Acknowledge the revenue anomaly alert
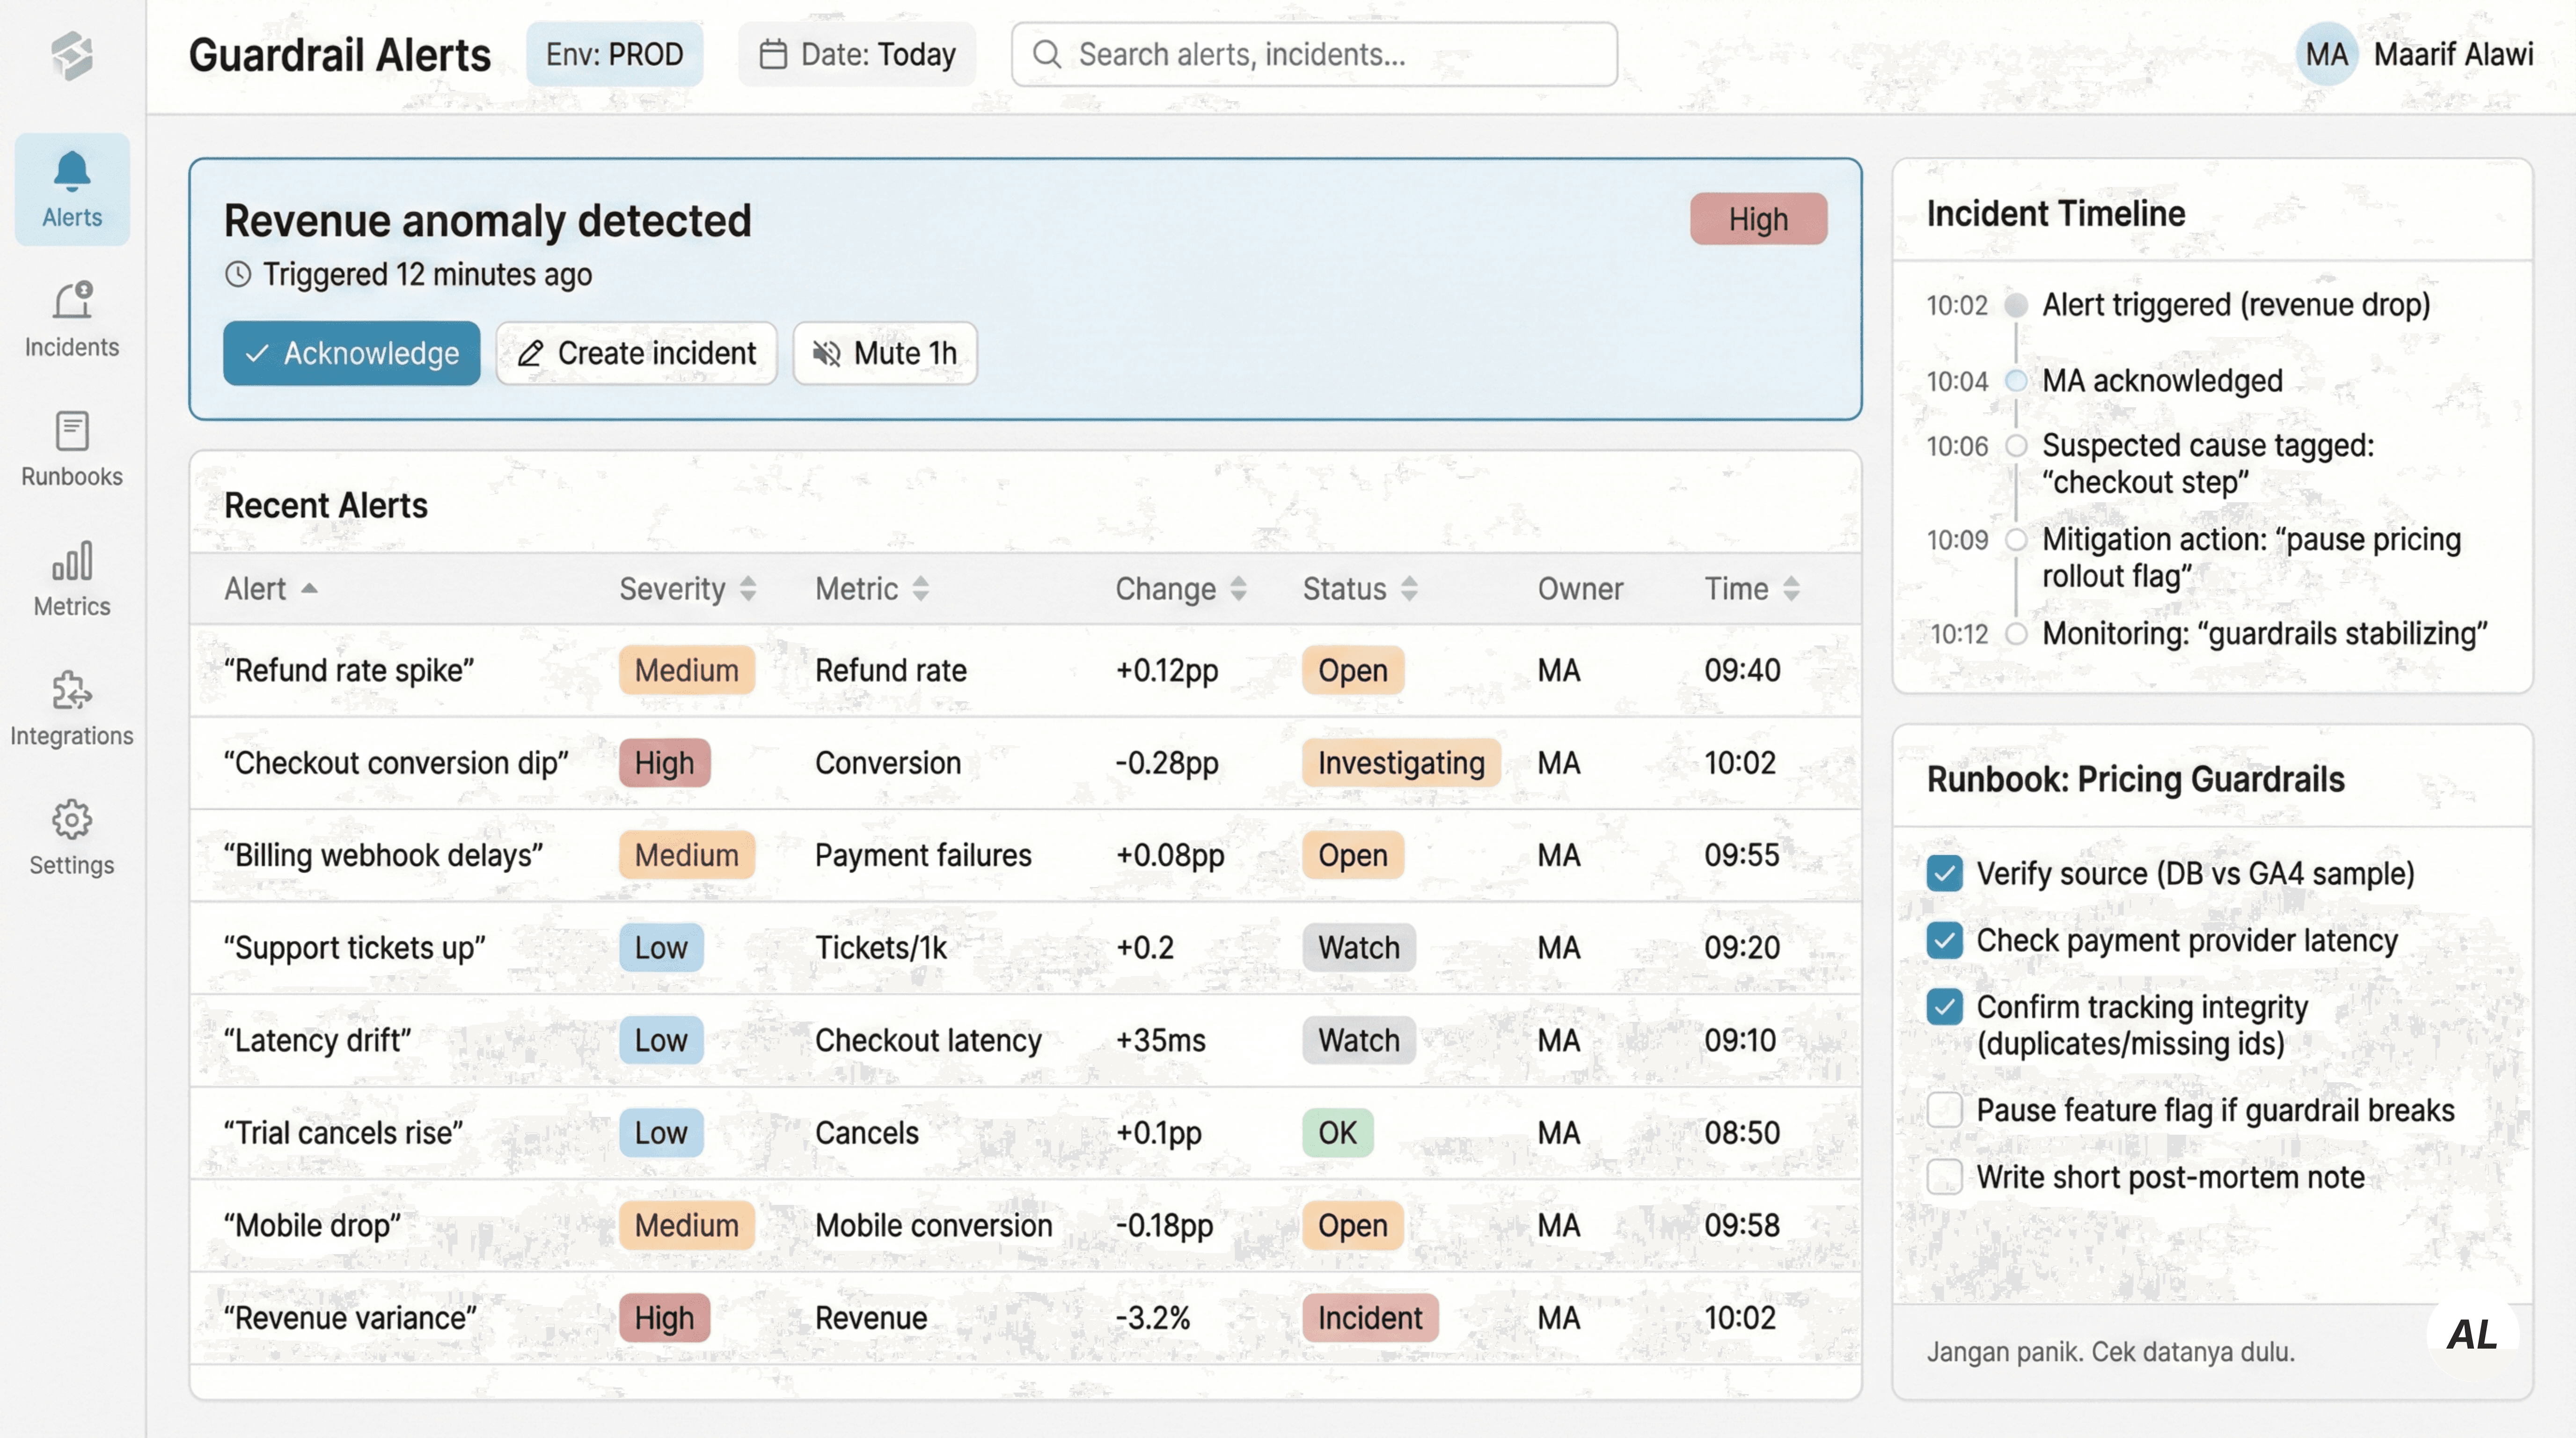Image resolution: width=2576 pixels, height=1438 pixels. pyautogui.click(x=351, y=353)
